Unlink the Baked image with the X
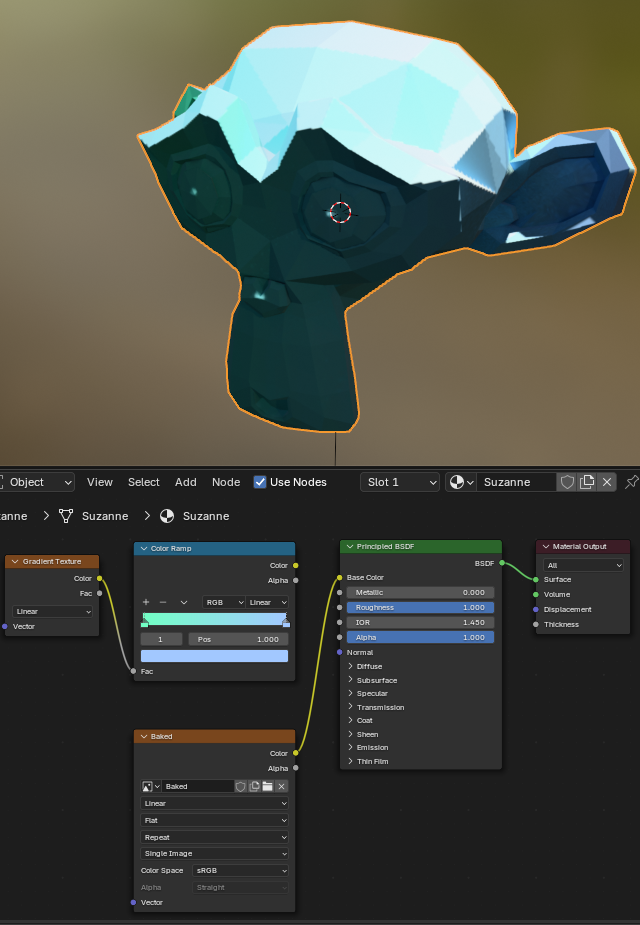640x925 pixels. click(281, 786)
